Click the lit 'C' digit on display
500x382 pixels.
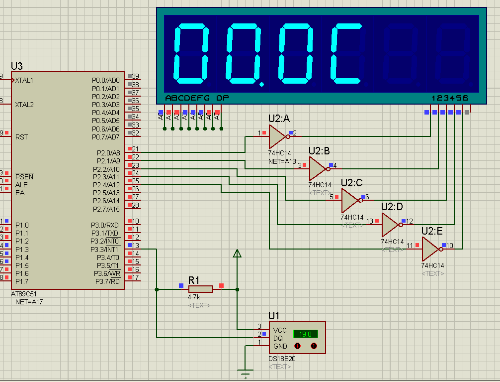(347, 53)
